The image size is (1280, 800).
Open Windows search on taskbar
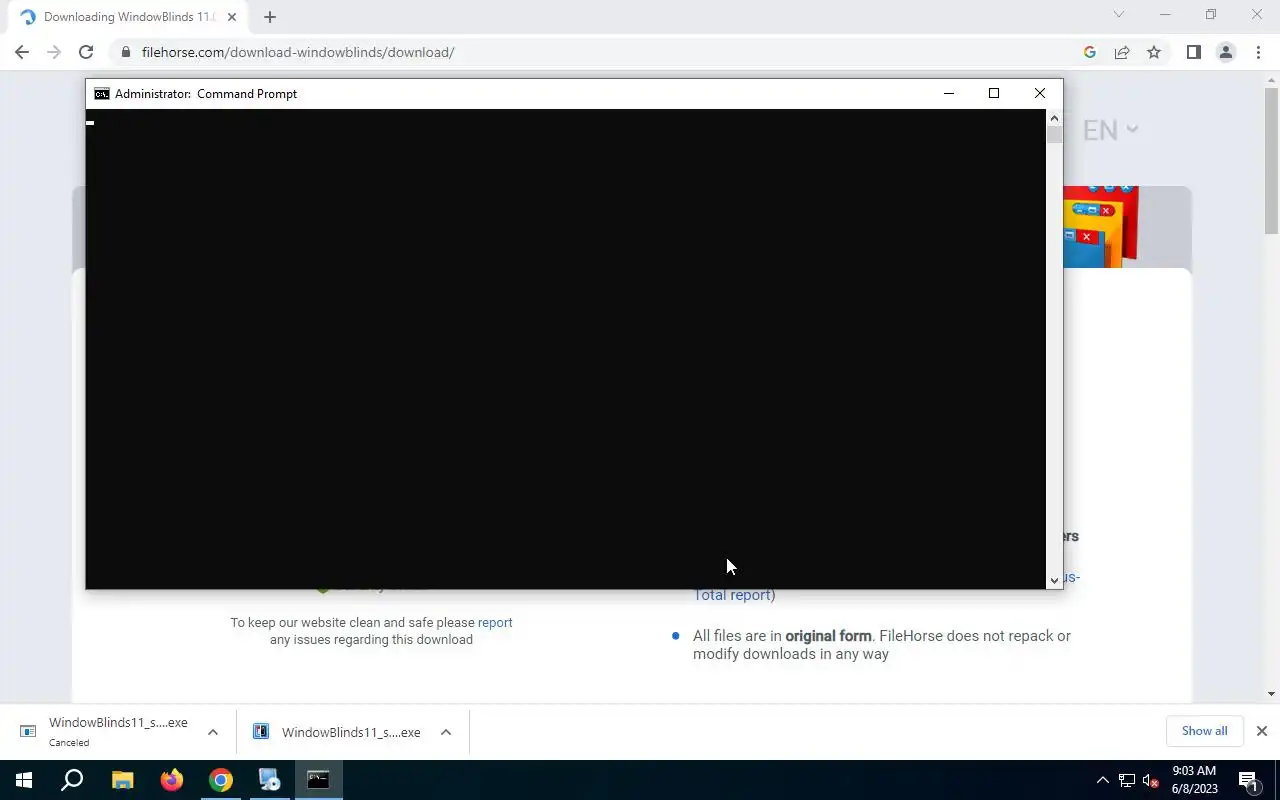(x=72, y=780)
